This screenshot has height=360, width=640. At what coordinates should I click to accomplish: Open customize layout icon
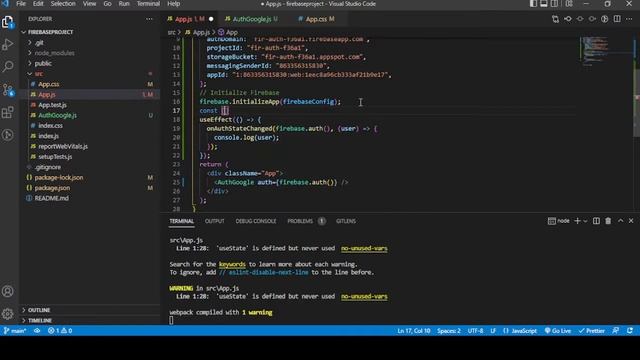pyautogui.click(x=569, y=4)
